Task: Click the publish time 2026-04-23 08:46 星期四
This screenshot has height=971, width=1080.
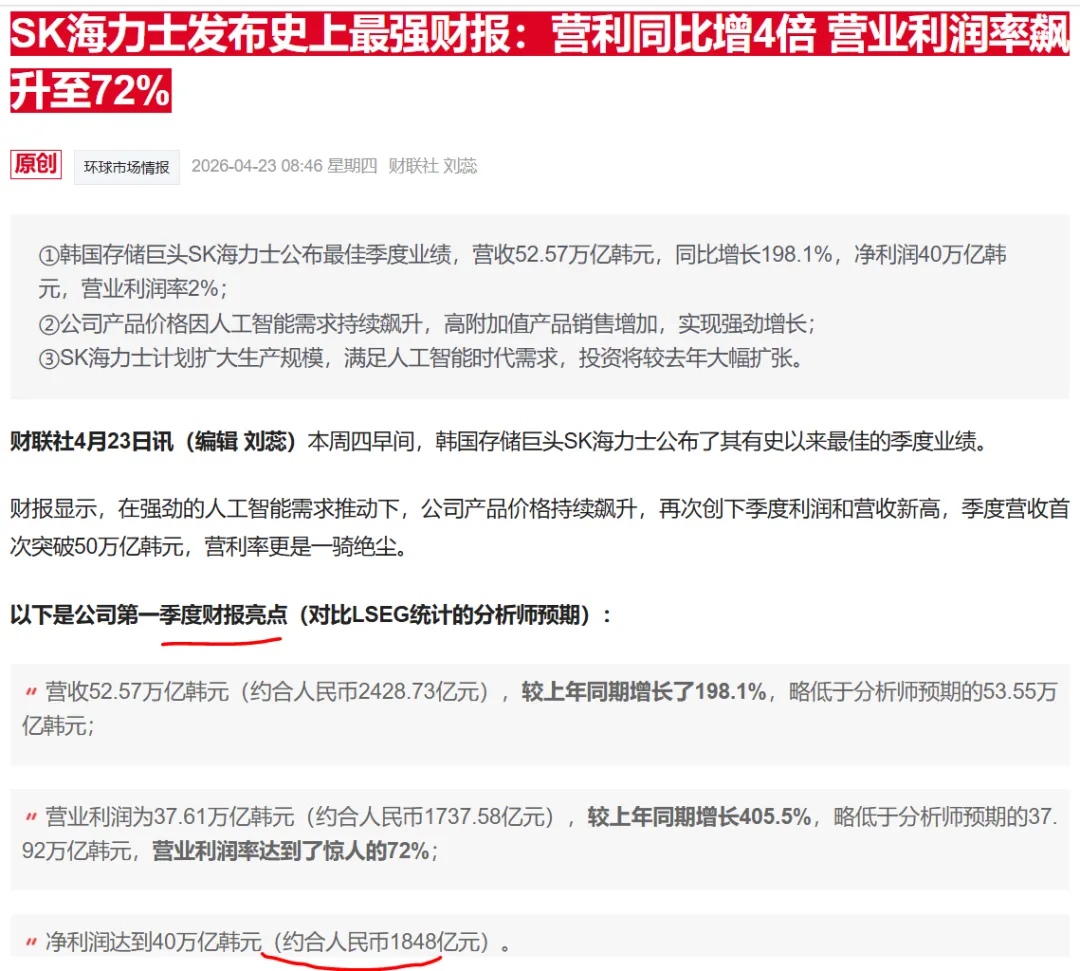Action: (284, 166)
